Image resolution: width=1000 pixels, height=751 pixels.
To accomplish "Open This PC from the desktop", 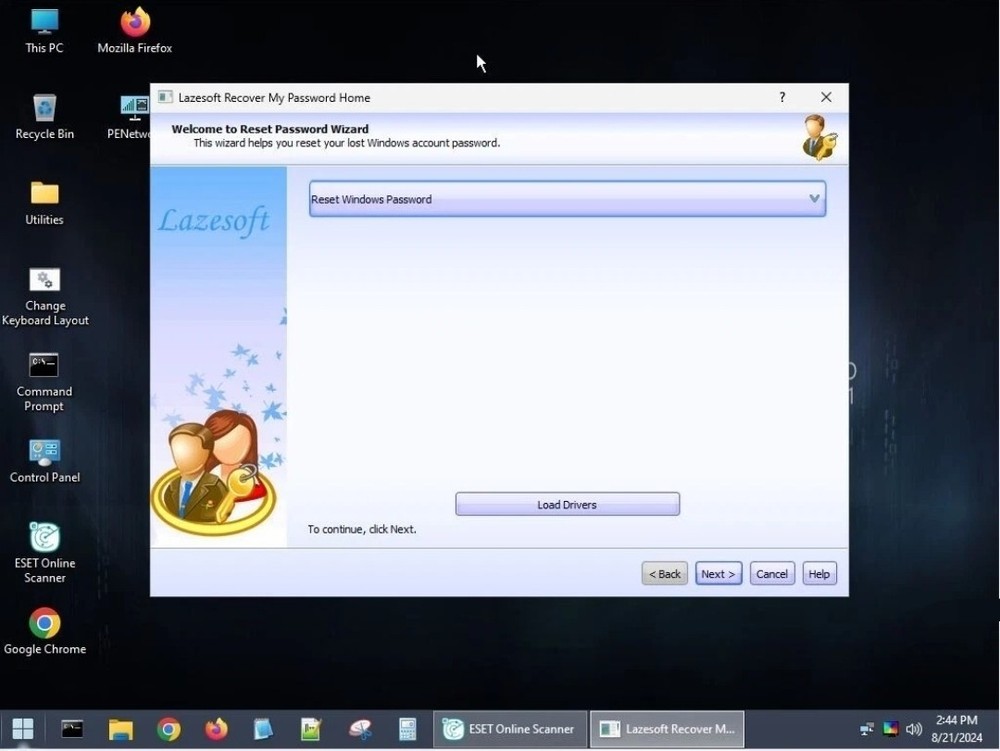I will pyautogui.click(x=43, y=22).
